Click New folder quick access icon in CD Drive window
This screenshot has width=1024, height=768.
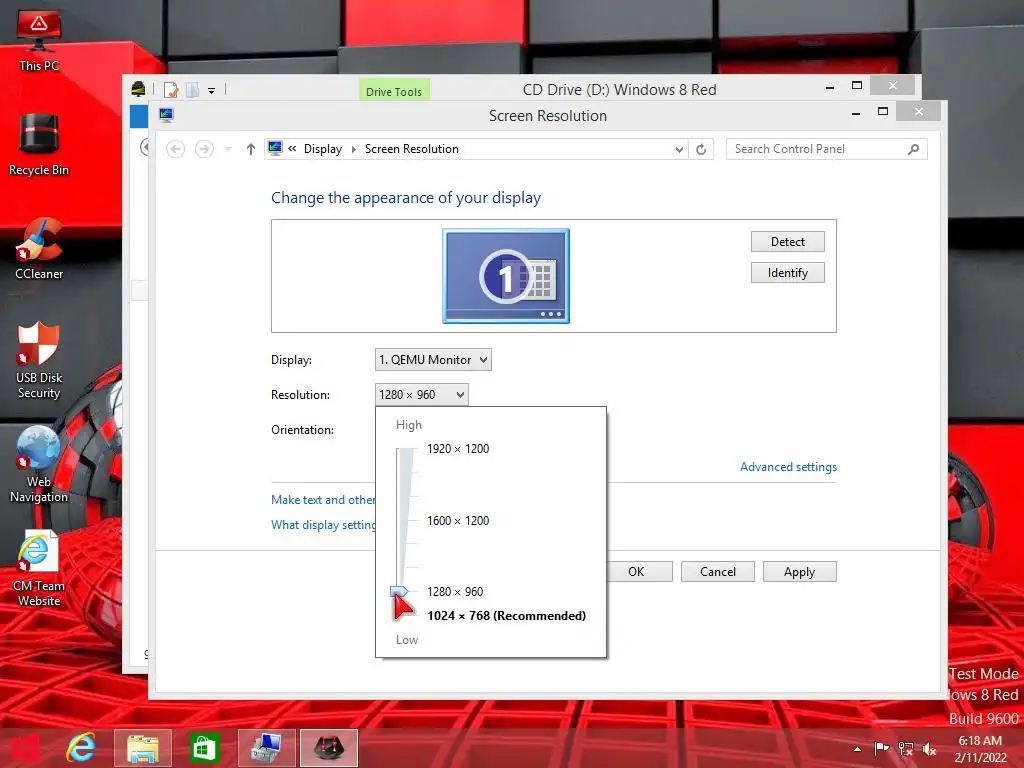tap(193, 89)
